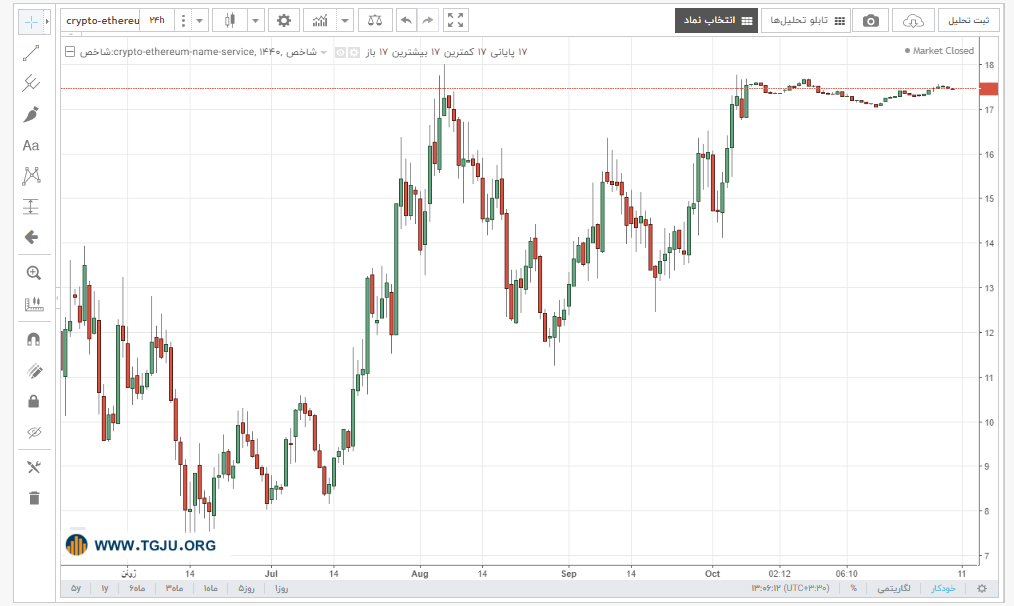1014x606 pixels.
Task: Toggle hide all drawings eye icon
Action: (x=34, y=432)
